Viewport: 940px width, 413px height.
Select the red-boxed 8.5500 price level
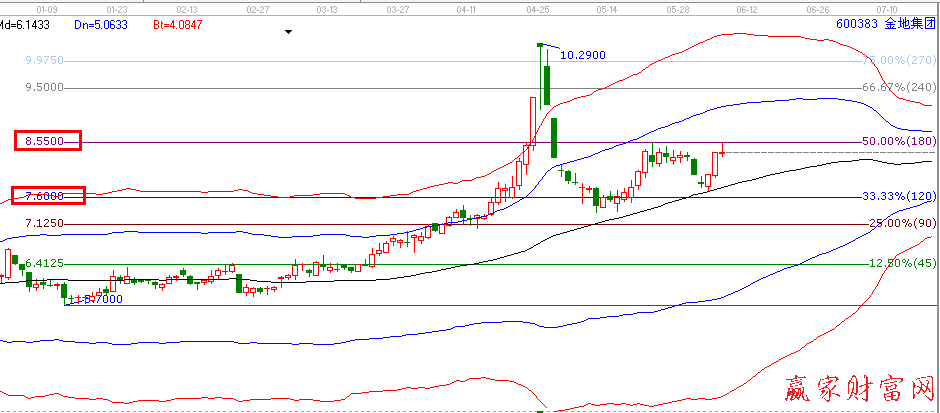coord(47,142)
